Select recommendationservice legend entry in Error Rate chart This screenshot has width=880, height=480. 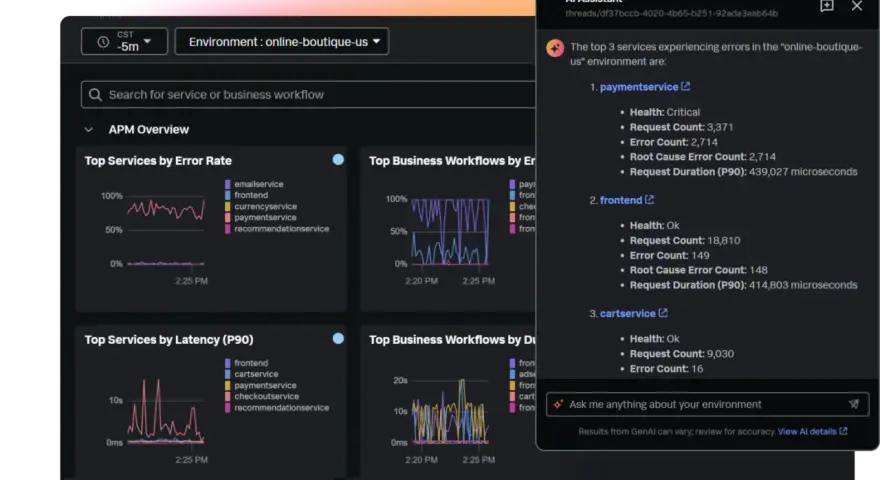[282, 228]
